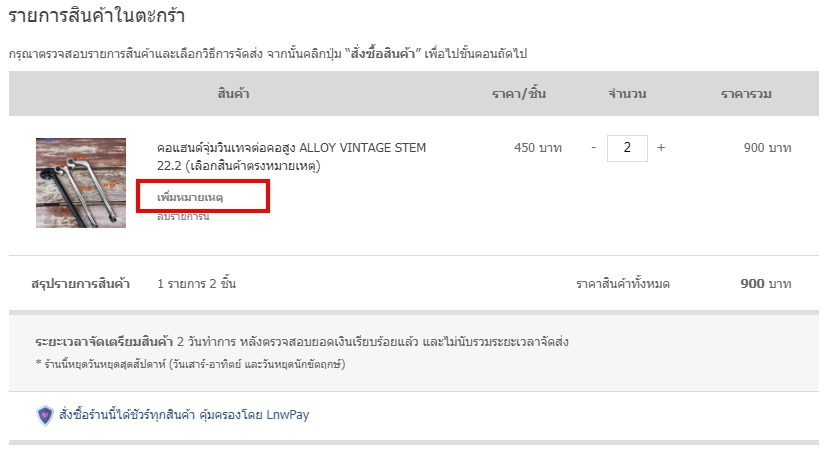The height and width of the screenshot is (456, 829).
Task: Click the จำนวน column header
Action: tap(627, 94)
